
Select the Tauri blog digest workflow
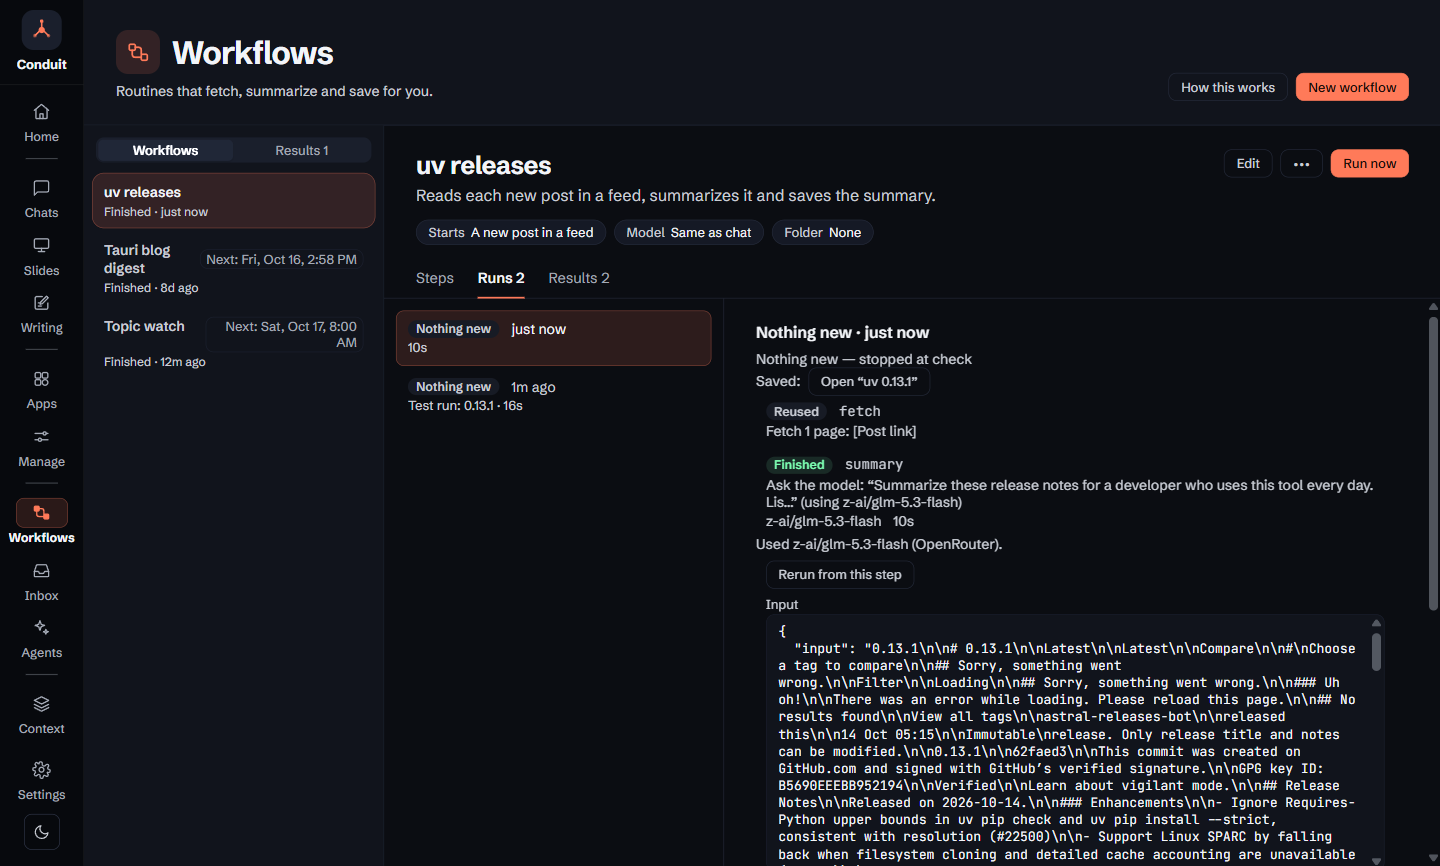(234, 268)
